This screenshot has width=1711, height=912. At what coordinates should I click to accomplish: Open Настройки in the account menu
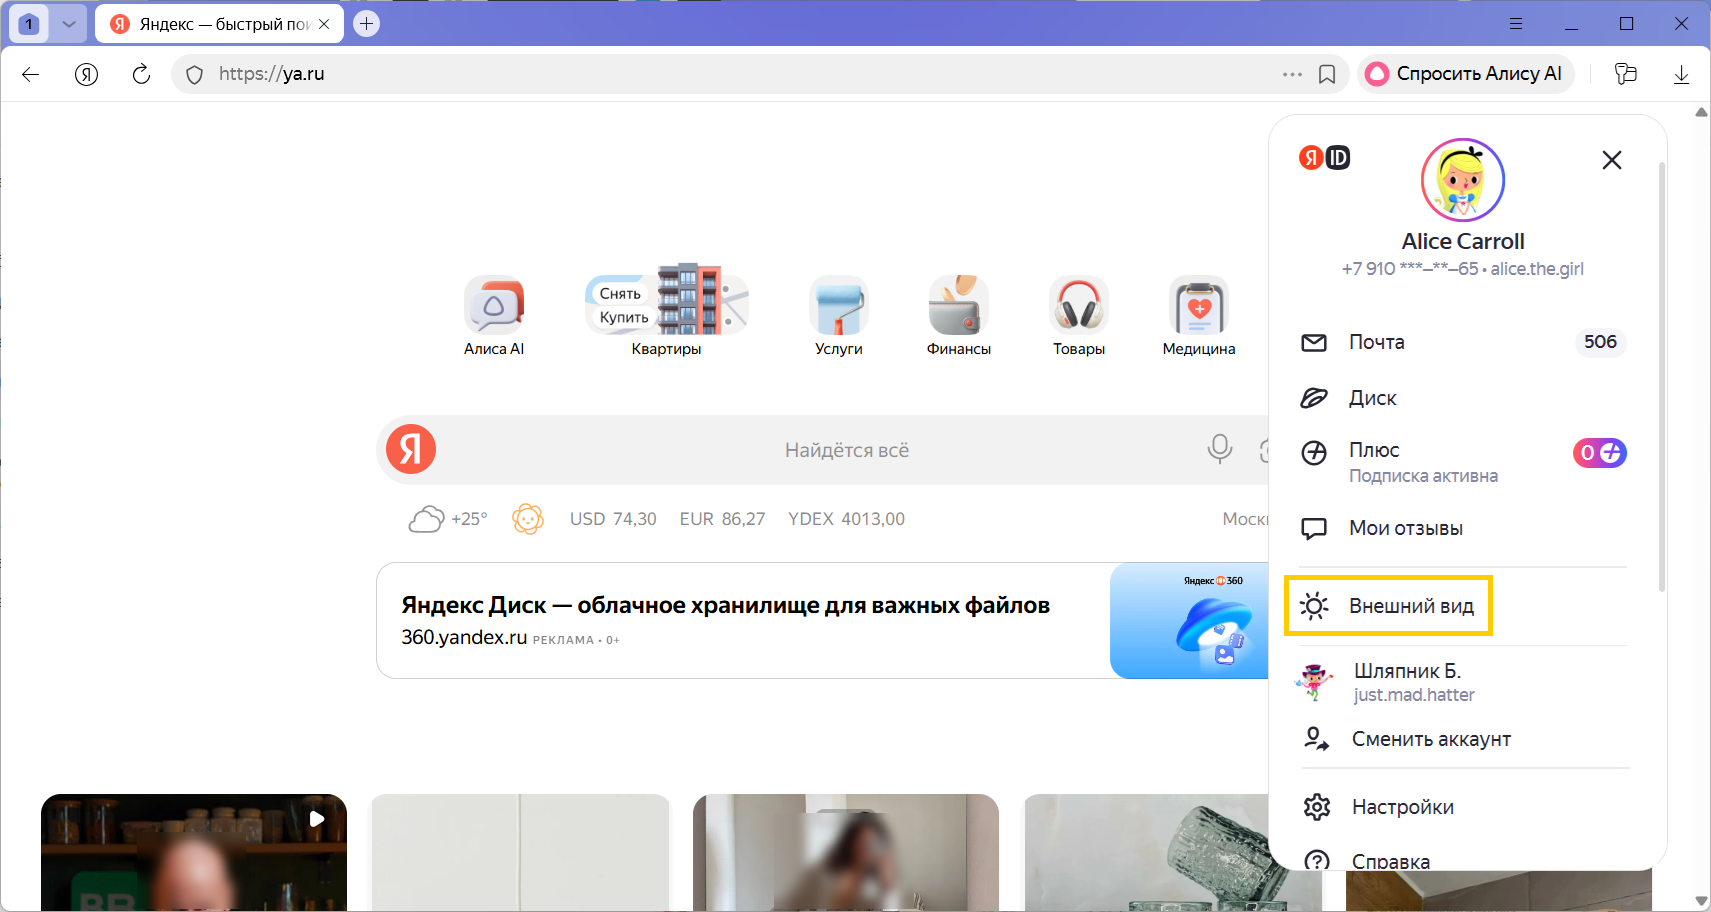tap(1463, 807)
